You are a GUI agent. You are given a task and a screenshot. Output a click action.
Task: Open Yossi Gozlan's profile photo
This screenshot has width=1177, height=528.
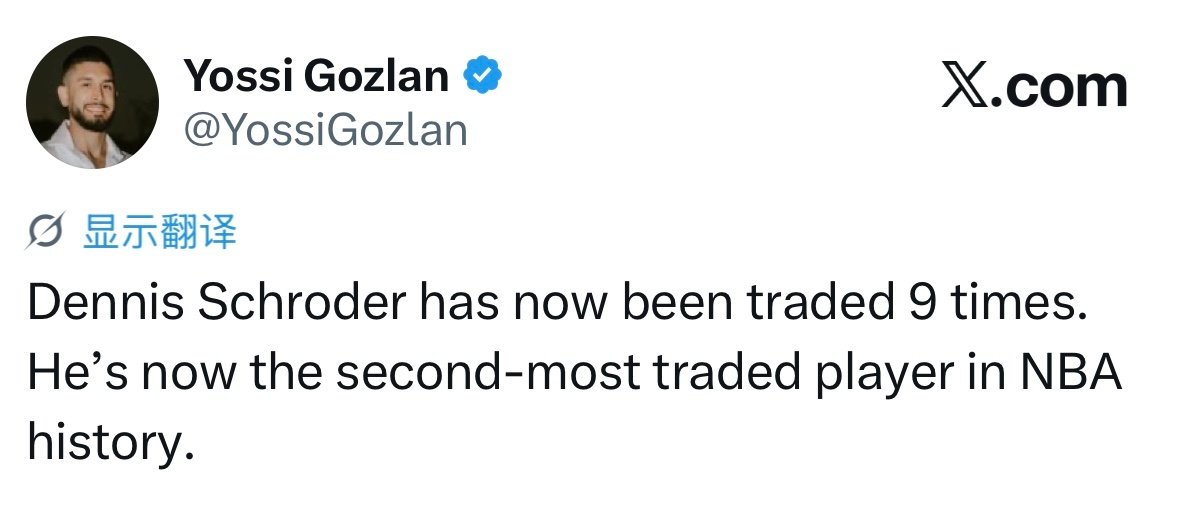tap(92, 102)
